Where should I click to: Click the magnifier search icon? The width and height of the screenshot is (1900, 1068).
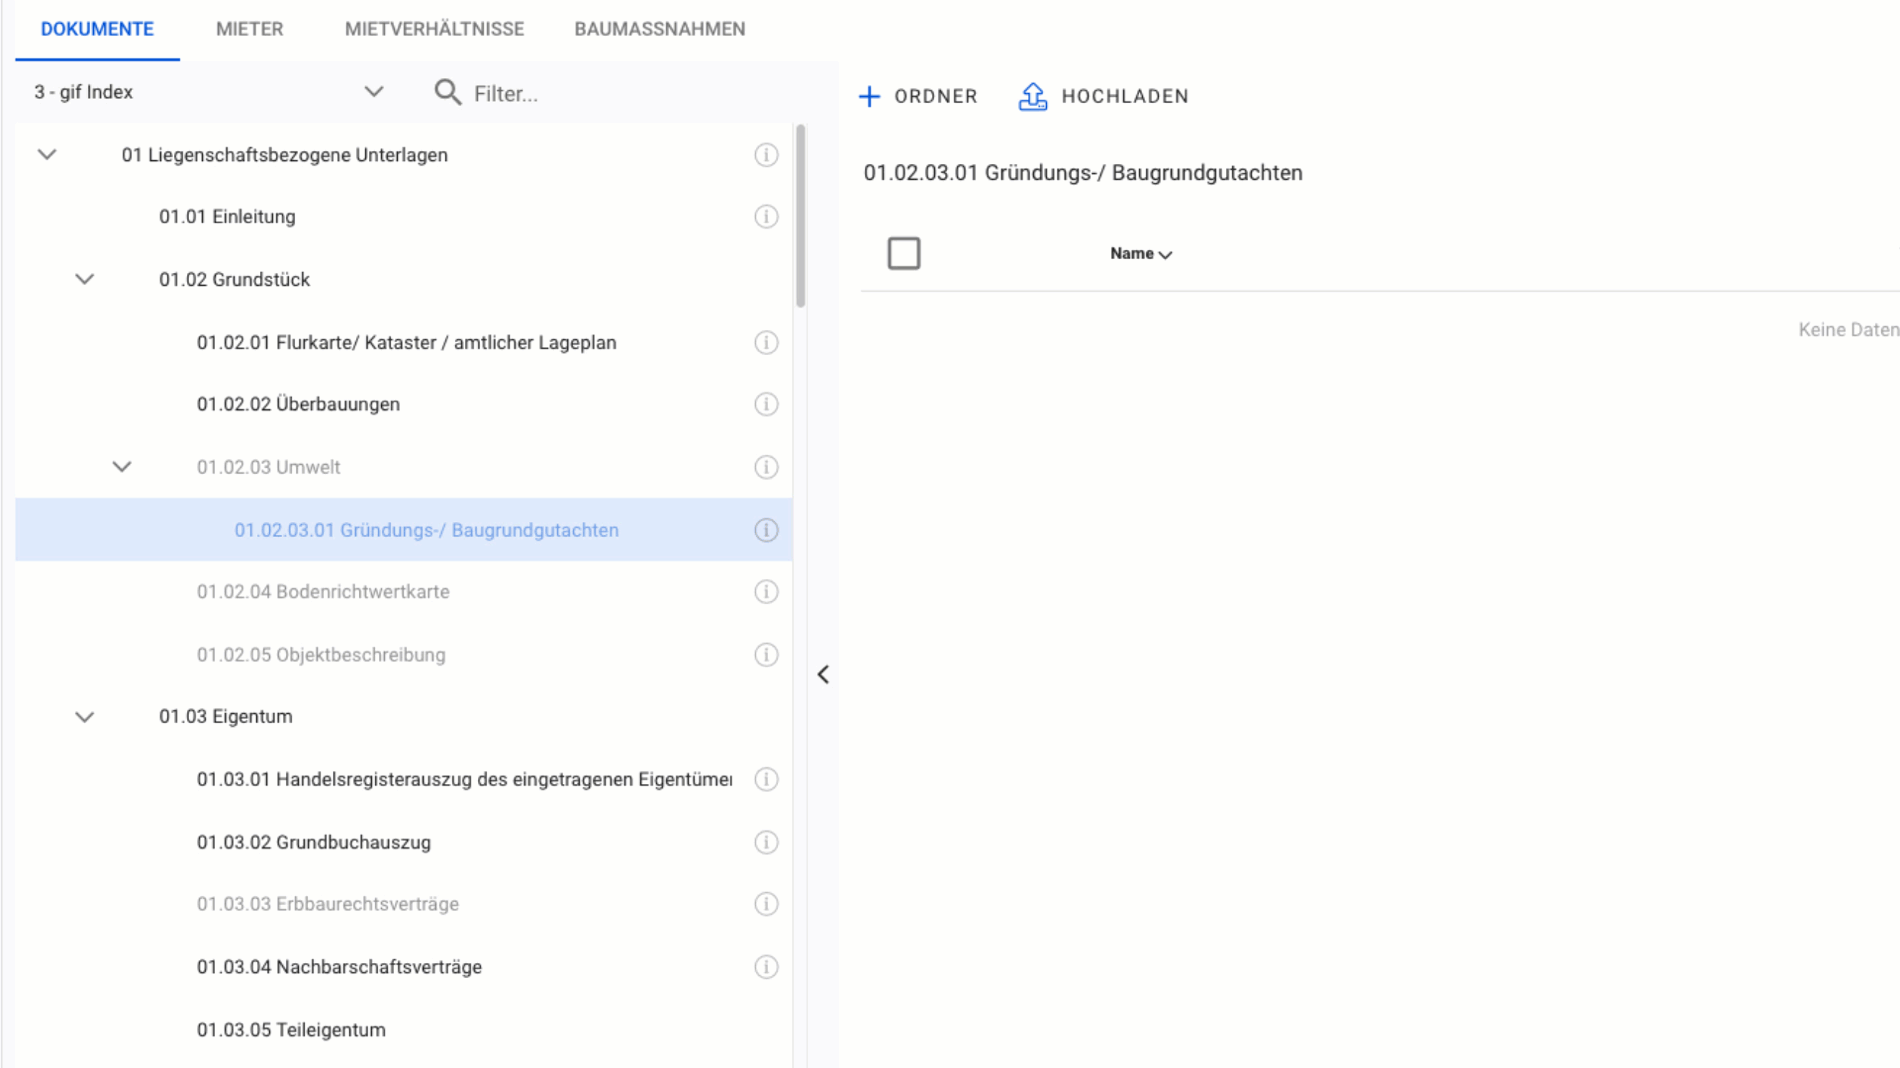tap(447, 93)
